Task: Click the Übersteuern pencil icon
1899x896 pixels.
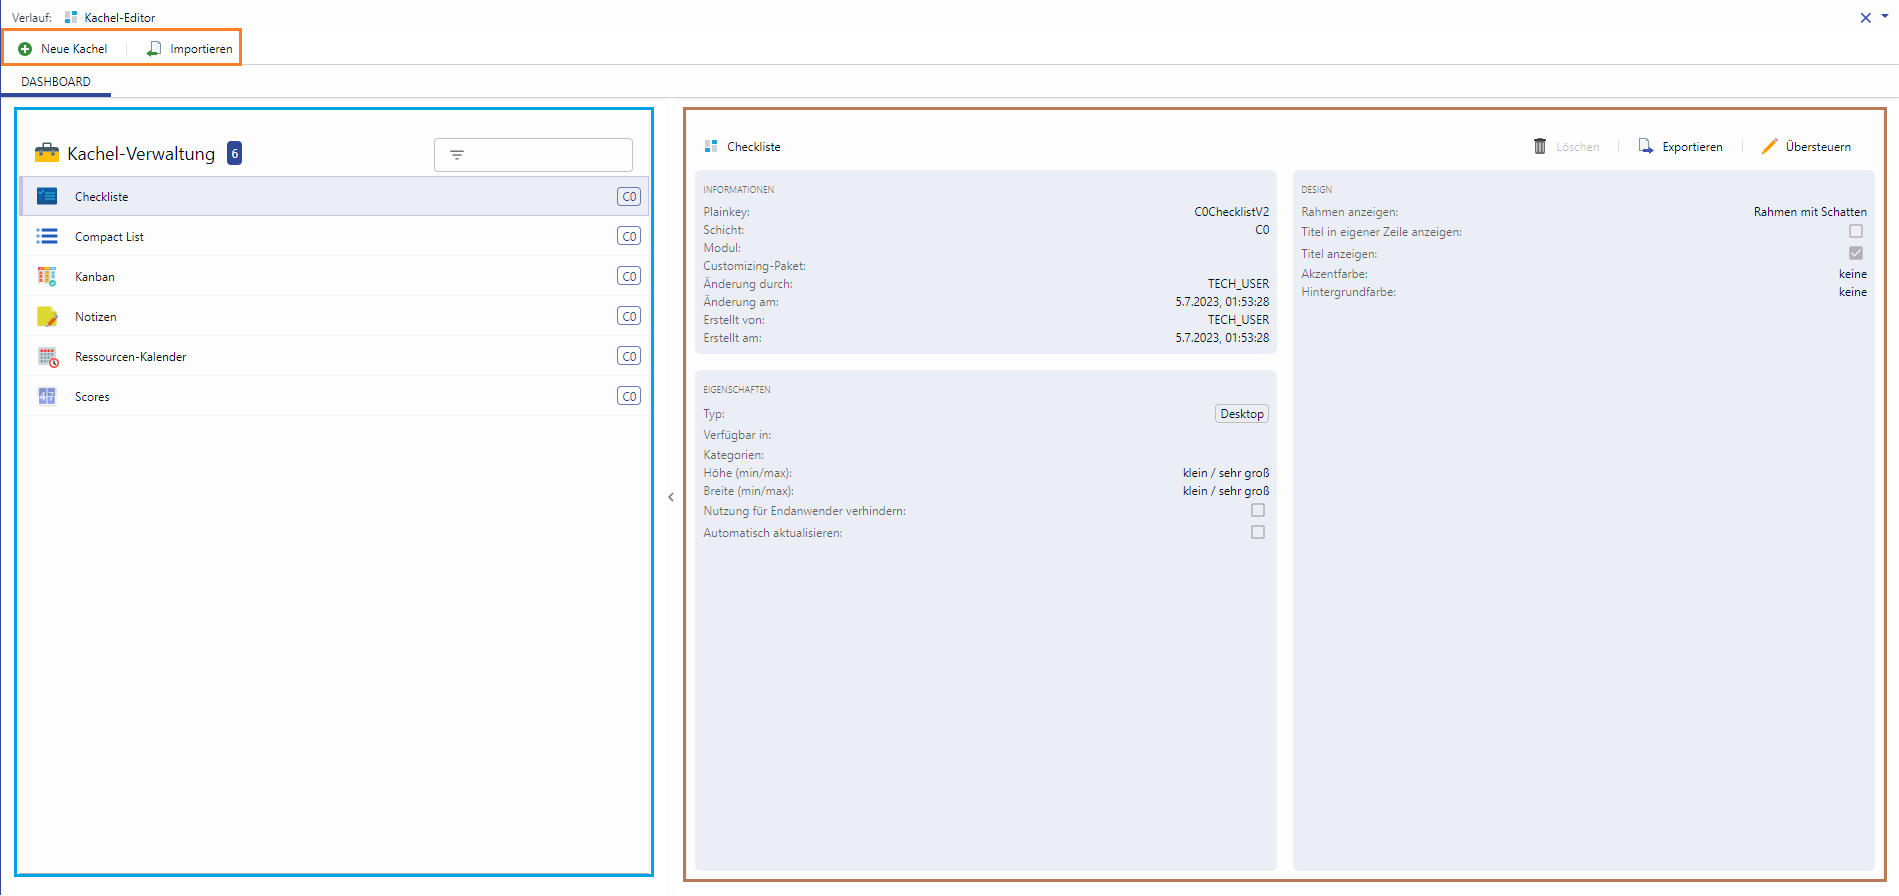Action: (x=1769, y=147)
